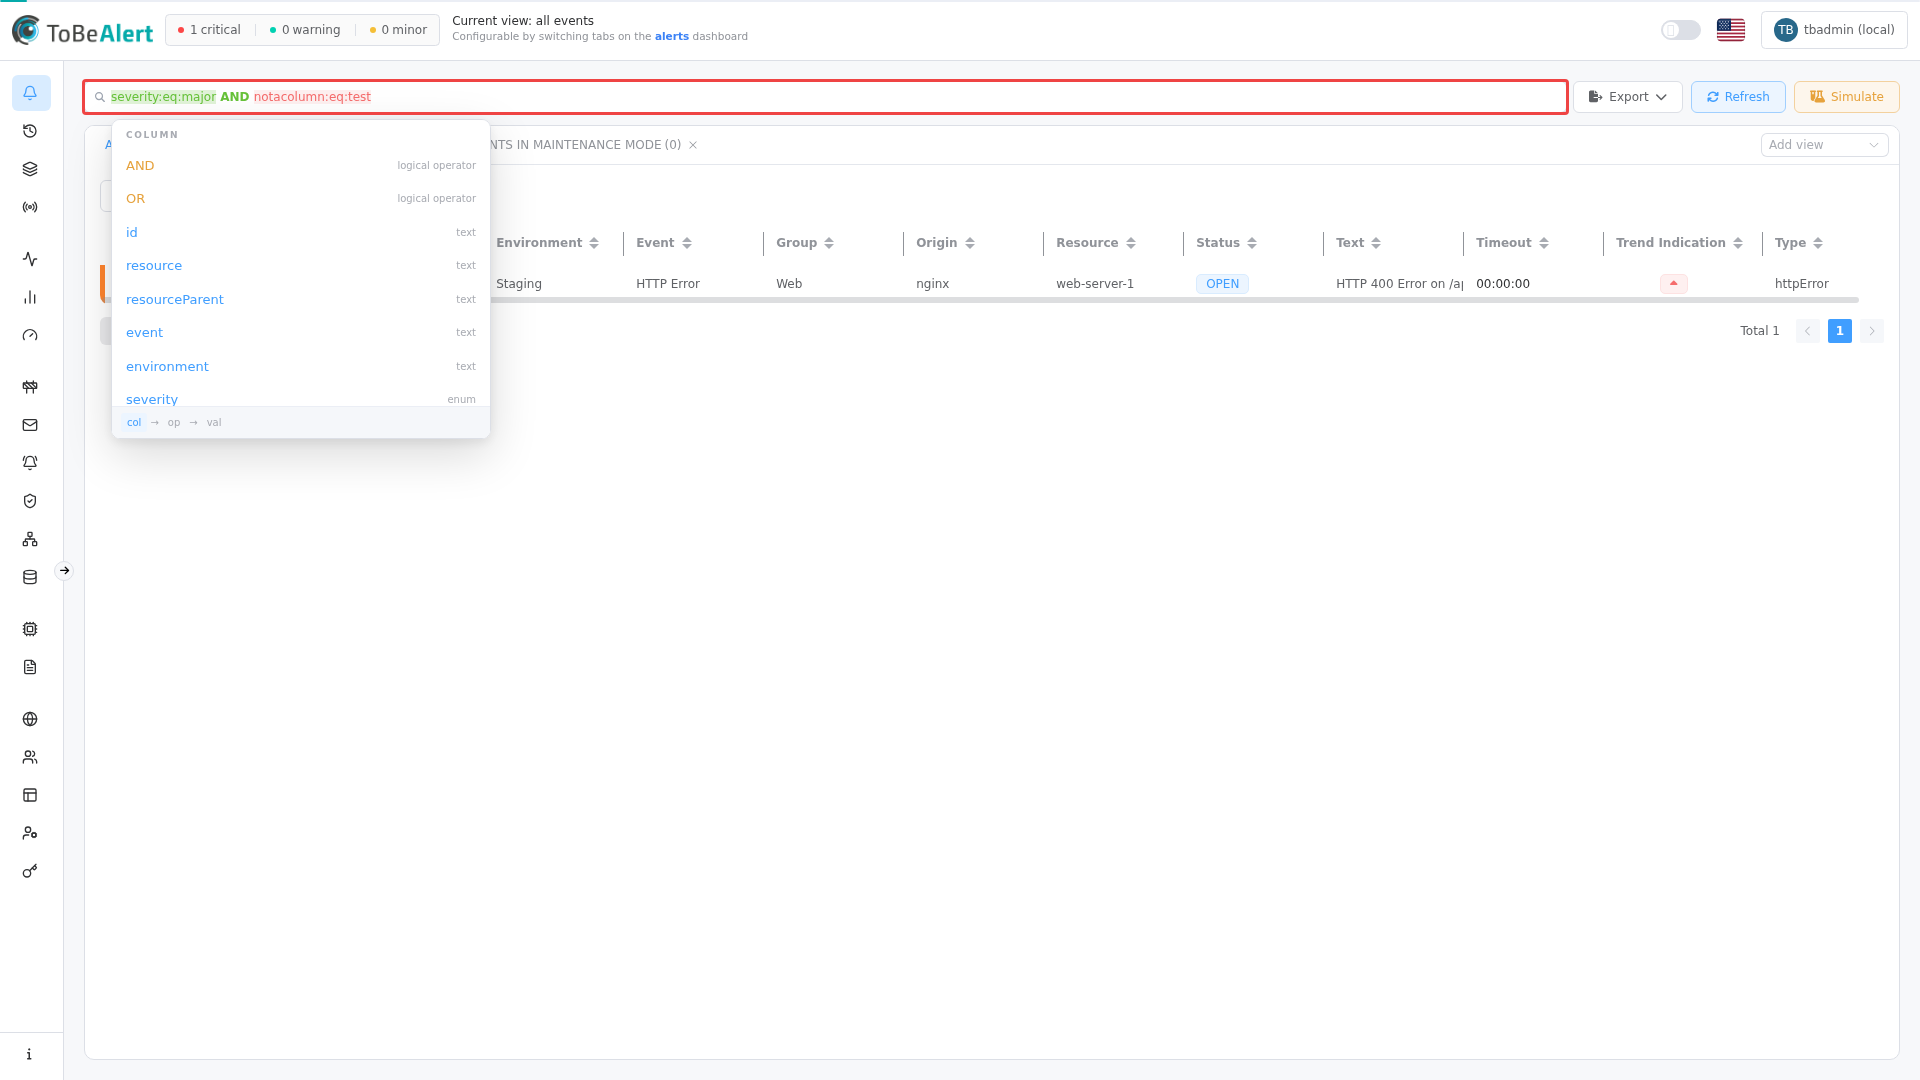Screen dimensions: 1920x1080
Task: Click the Simulate button
Action: coord(1846,97)
